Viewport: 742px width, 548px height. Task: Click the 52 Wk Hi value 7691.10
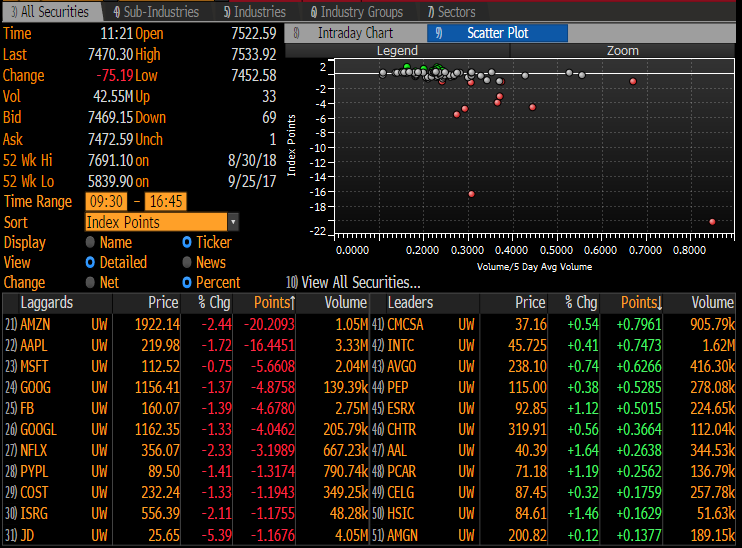click(110, 160)
